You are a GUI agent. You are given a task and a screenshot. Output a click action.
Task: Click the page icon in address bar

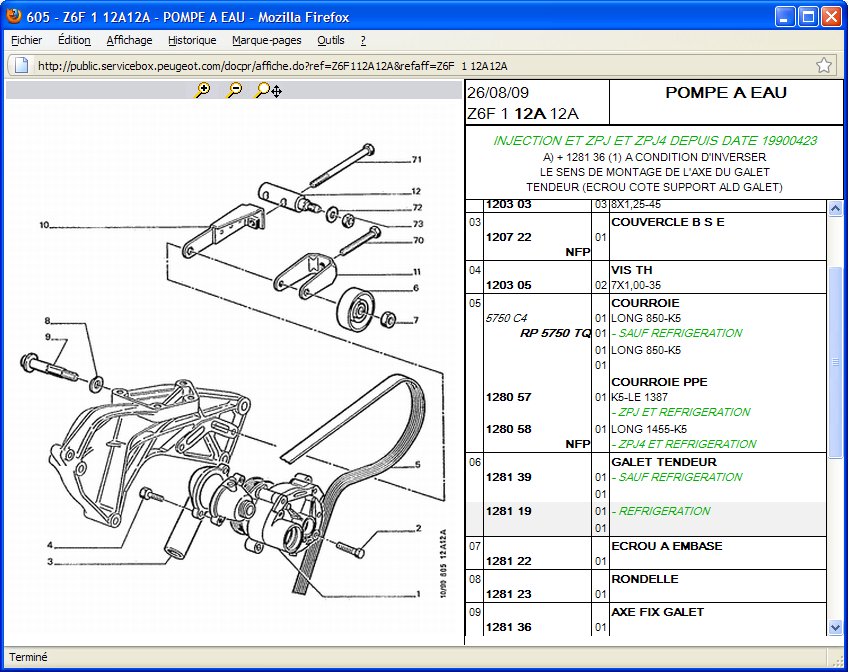(20, 66)
